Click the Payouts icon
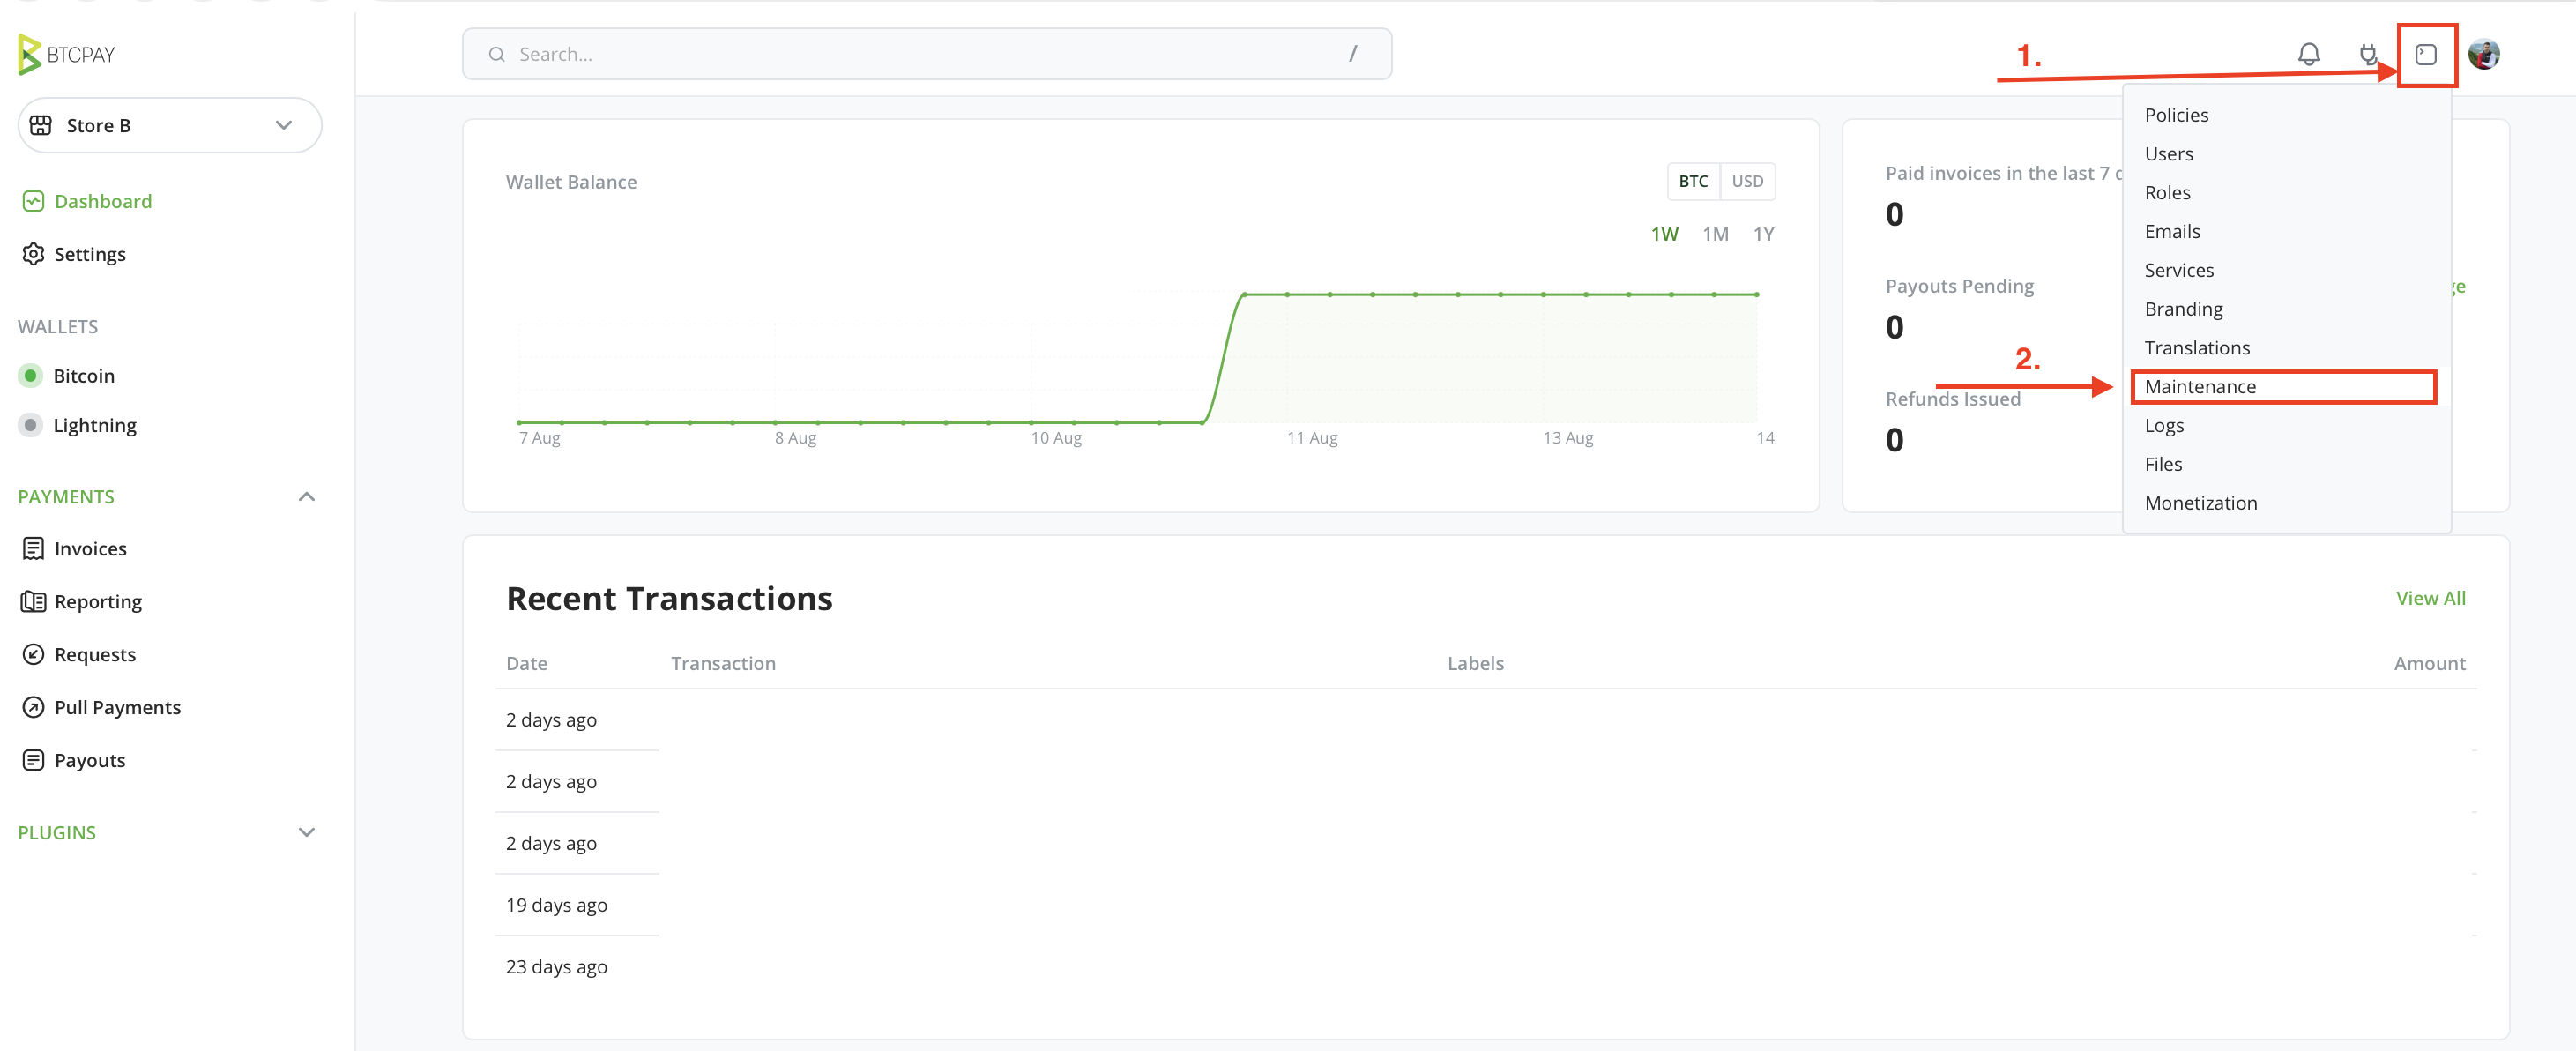Screen dimensions: 2576x1051 33,760
